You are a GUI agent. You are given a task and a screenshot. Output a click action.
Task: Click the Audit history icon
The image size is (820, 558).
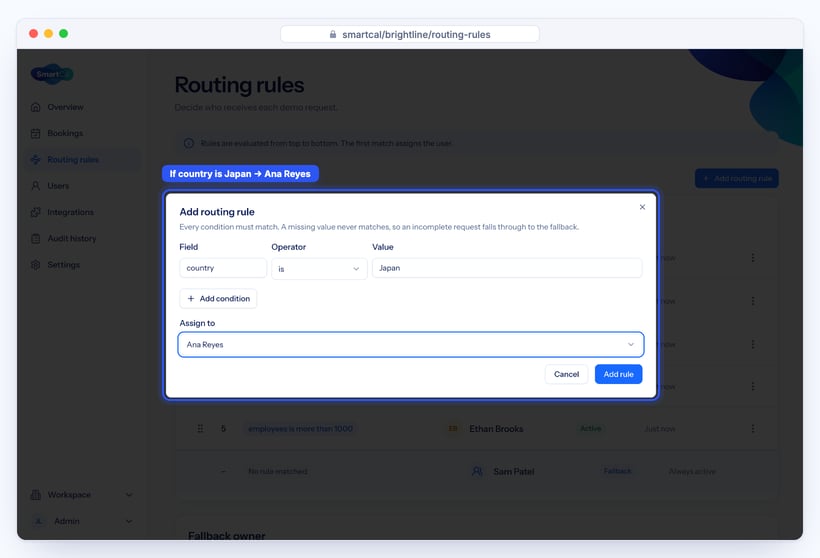(x=36, y=238)
